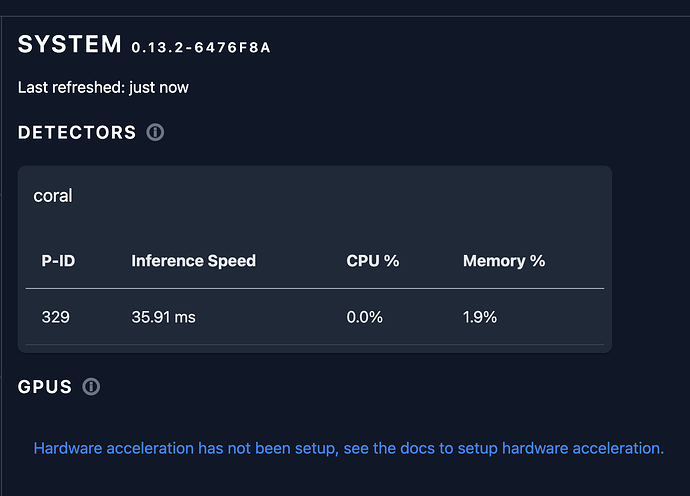Click the P-ID column header
Screen dimensions: 690x496
click(x=58, y=261)
